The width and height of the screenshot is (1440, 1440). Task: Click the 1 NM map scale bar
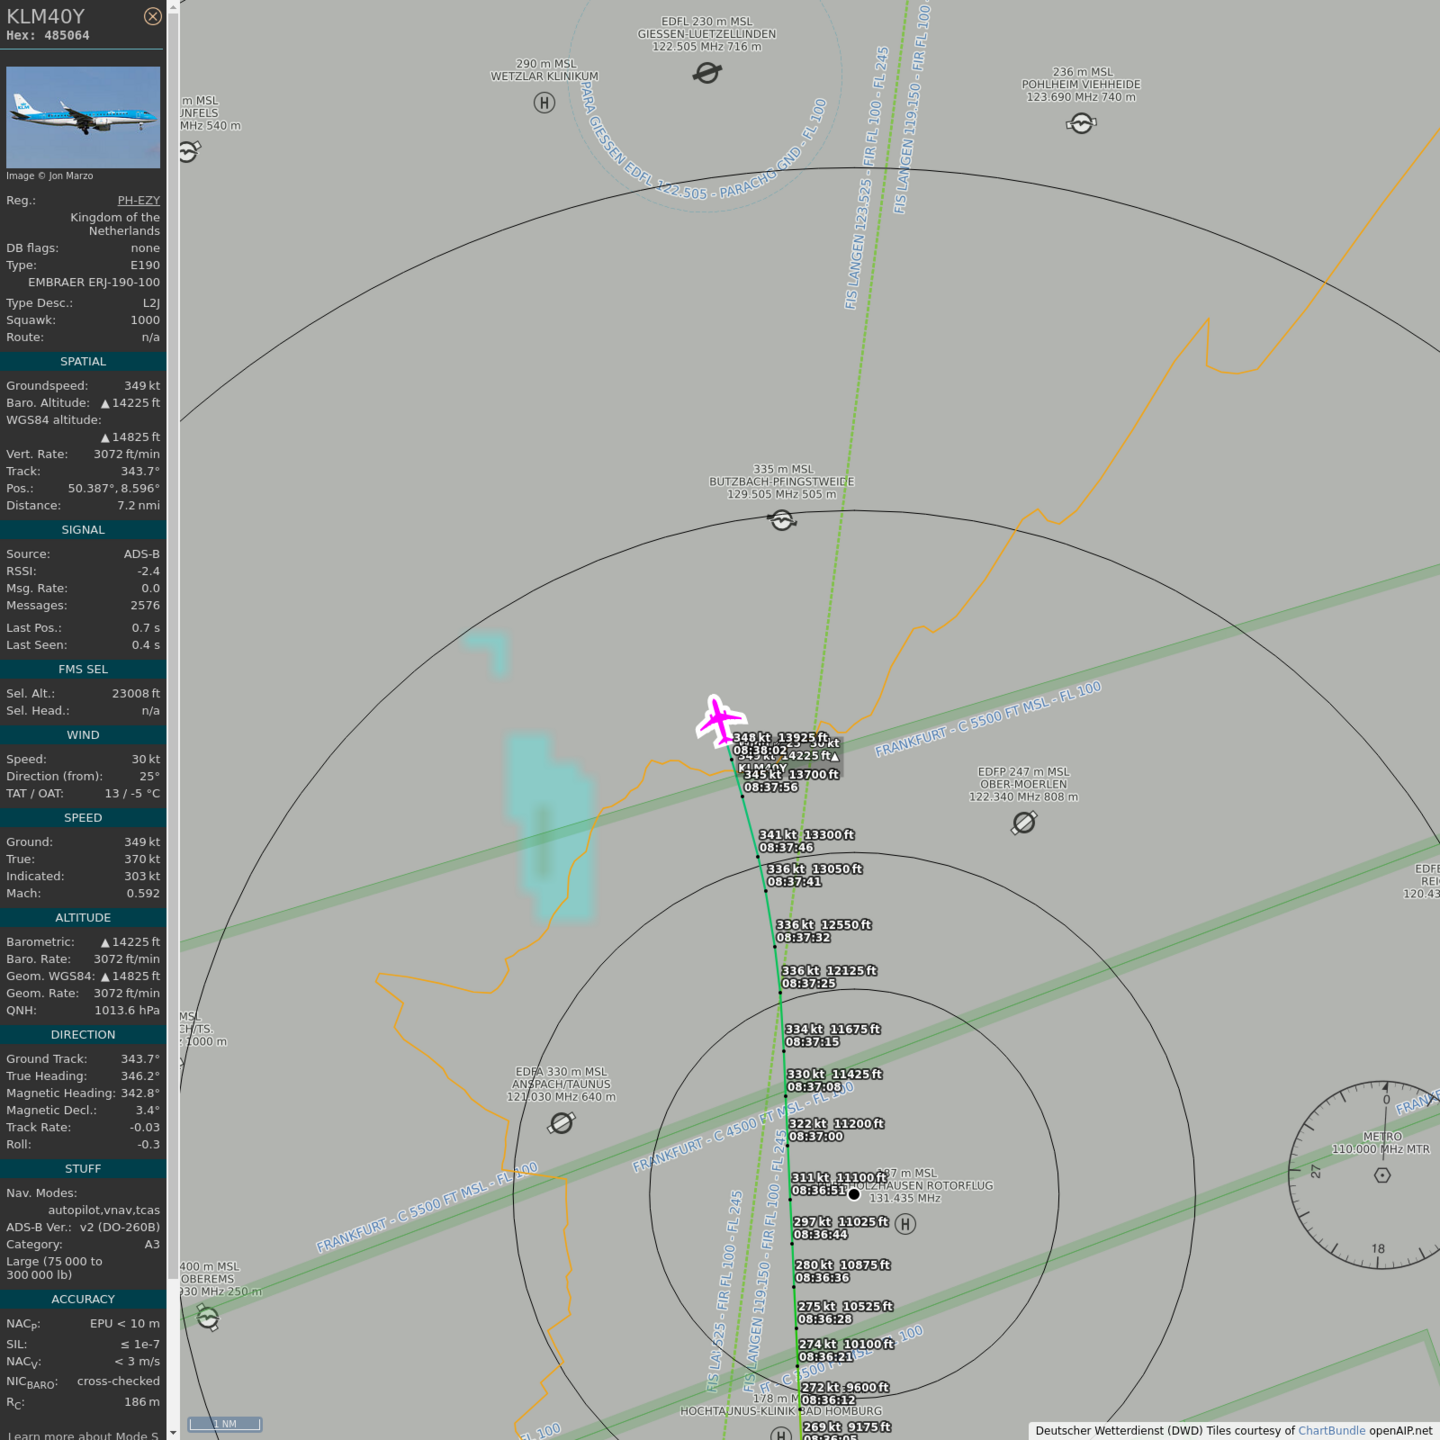225,1424
